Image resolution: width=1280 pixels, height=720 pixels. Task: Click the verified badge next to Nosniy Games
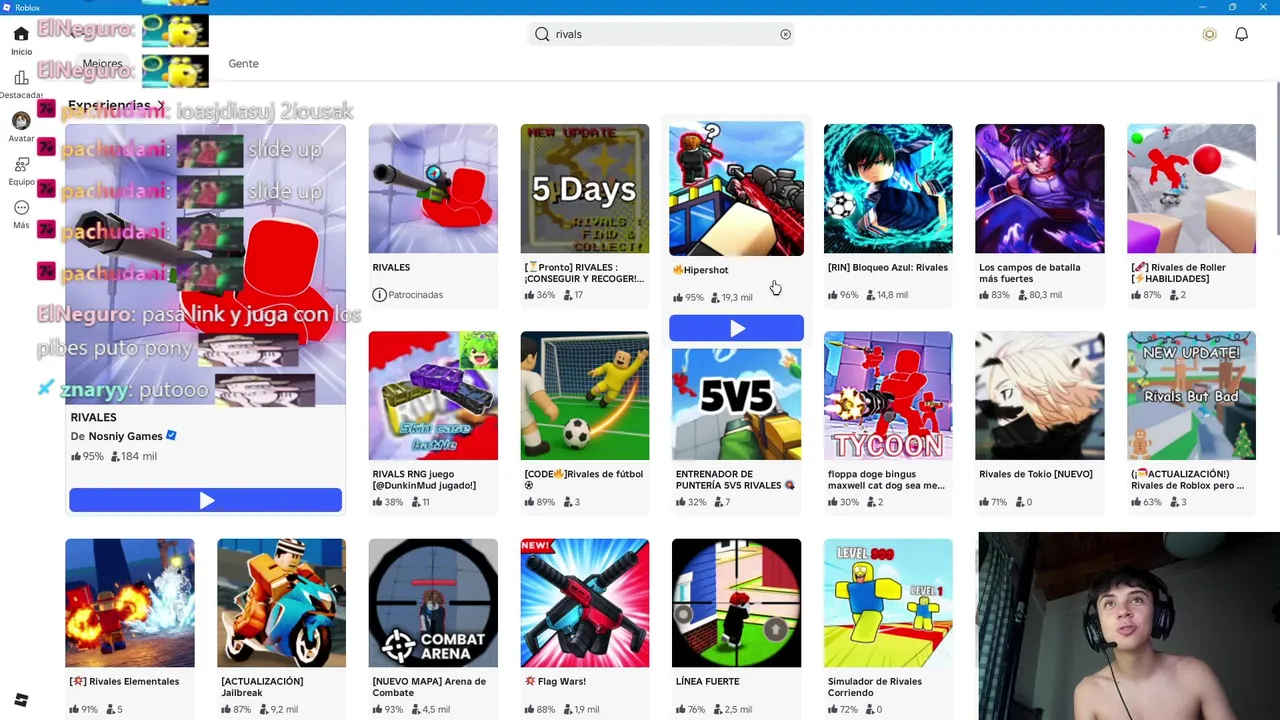[x=171, y=436]
